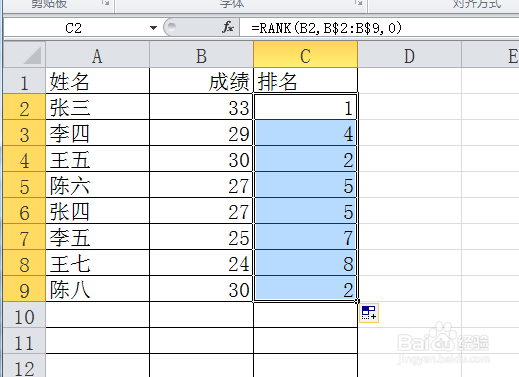Select column C header

click(305, 55)
